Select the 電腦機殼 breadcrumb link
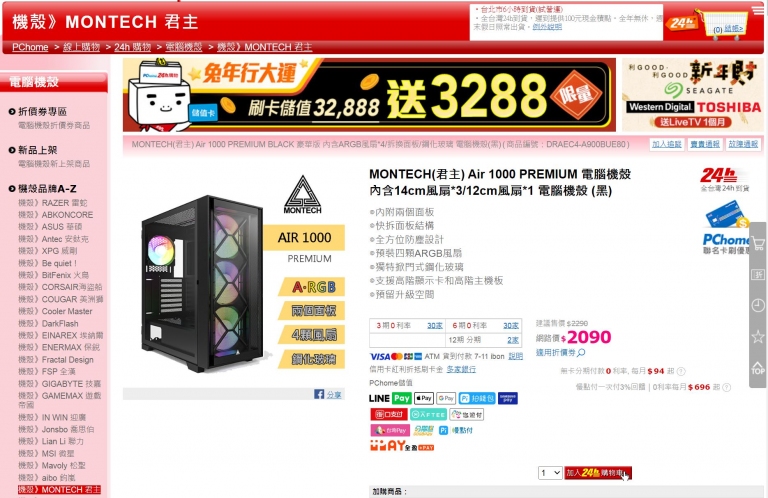Image resolution: width=768 pixels, height=498 pixels. pos(184,47)
